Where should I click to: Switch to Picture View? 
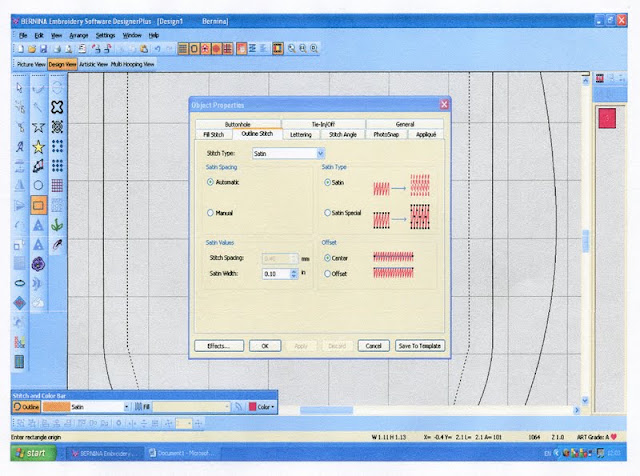click(31, 65)
